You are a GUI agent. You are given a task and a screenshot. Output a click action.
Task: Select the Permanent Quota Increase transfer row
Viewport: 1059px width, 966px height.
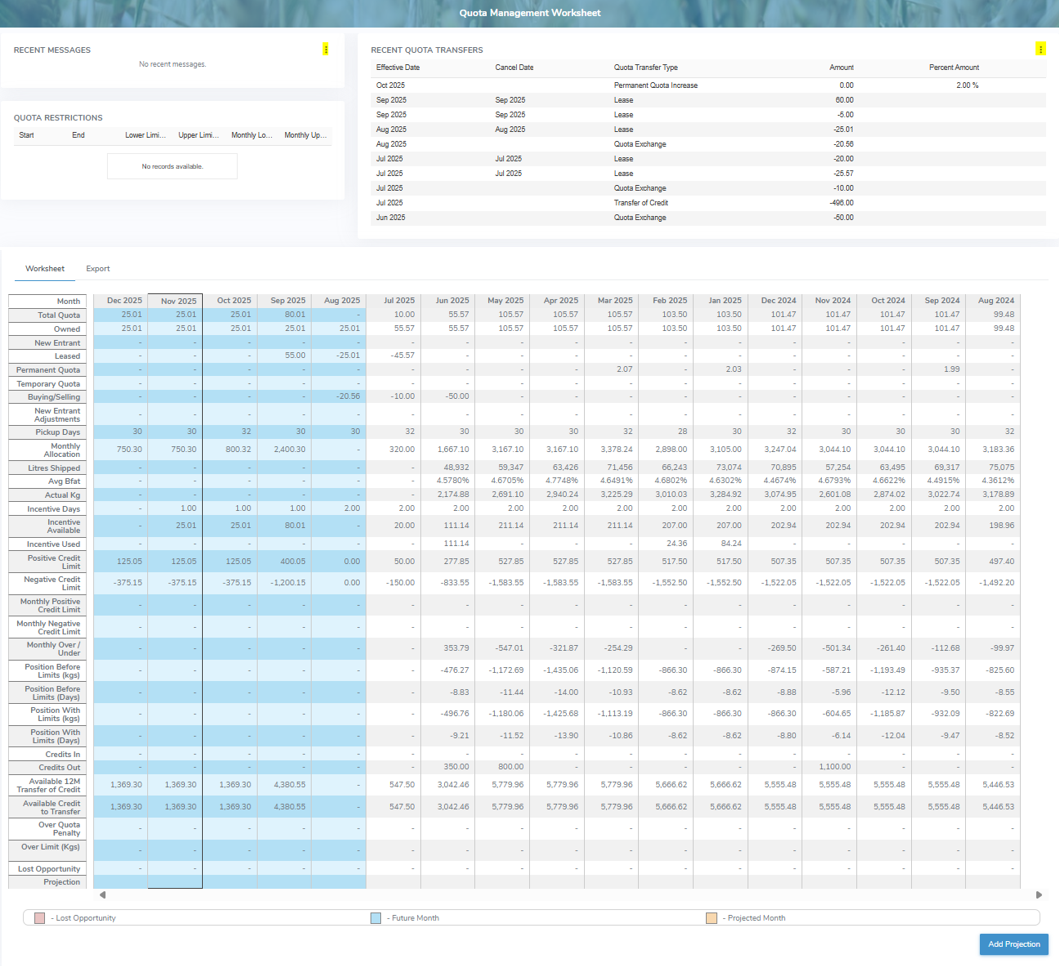coord(655,86)
